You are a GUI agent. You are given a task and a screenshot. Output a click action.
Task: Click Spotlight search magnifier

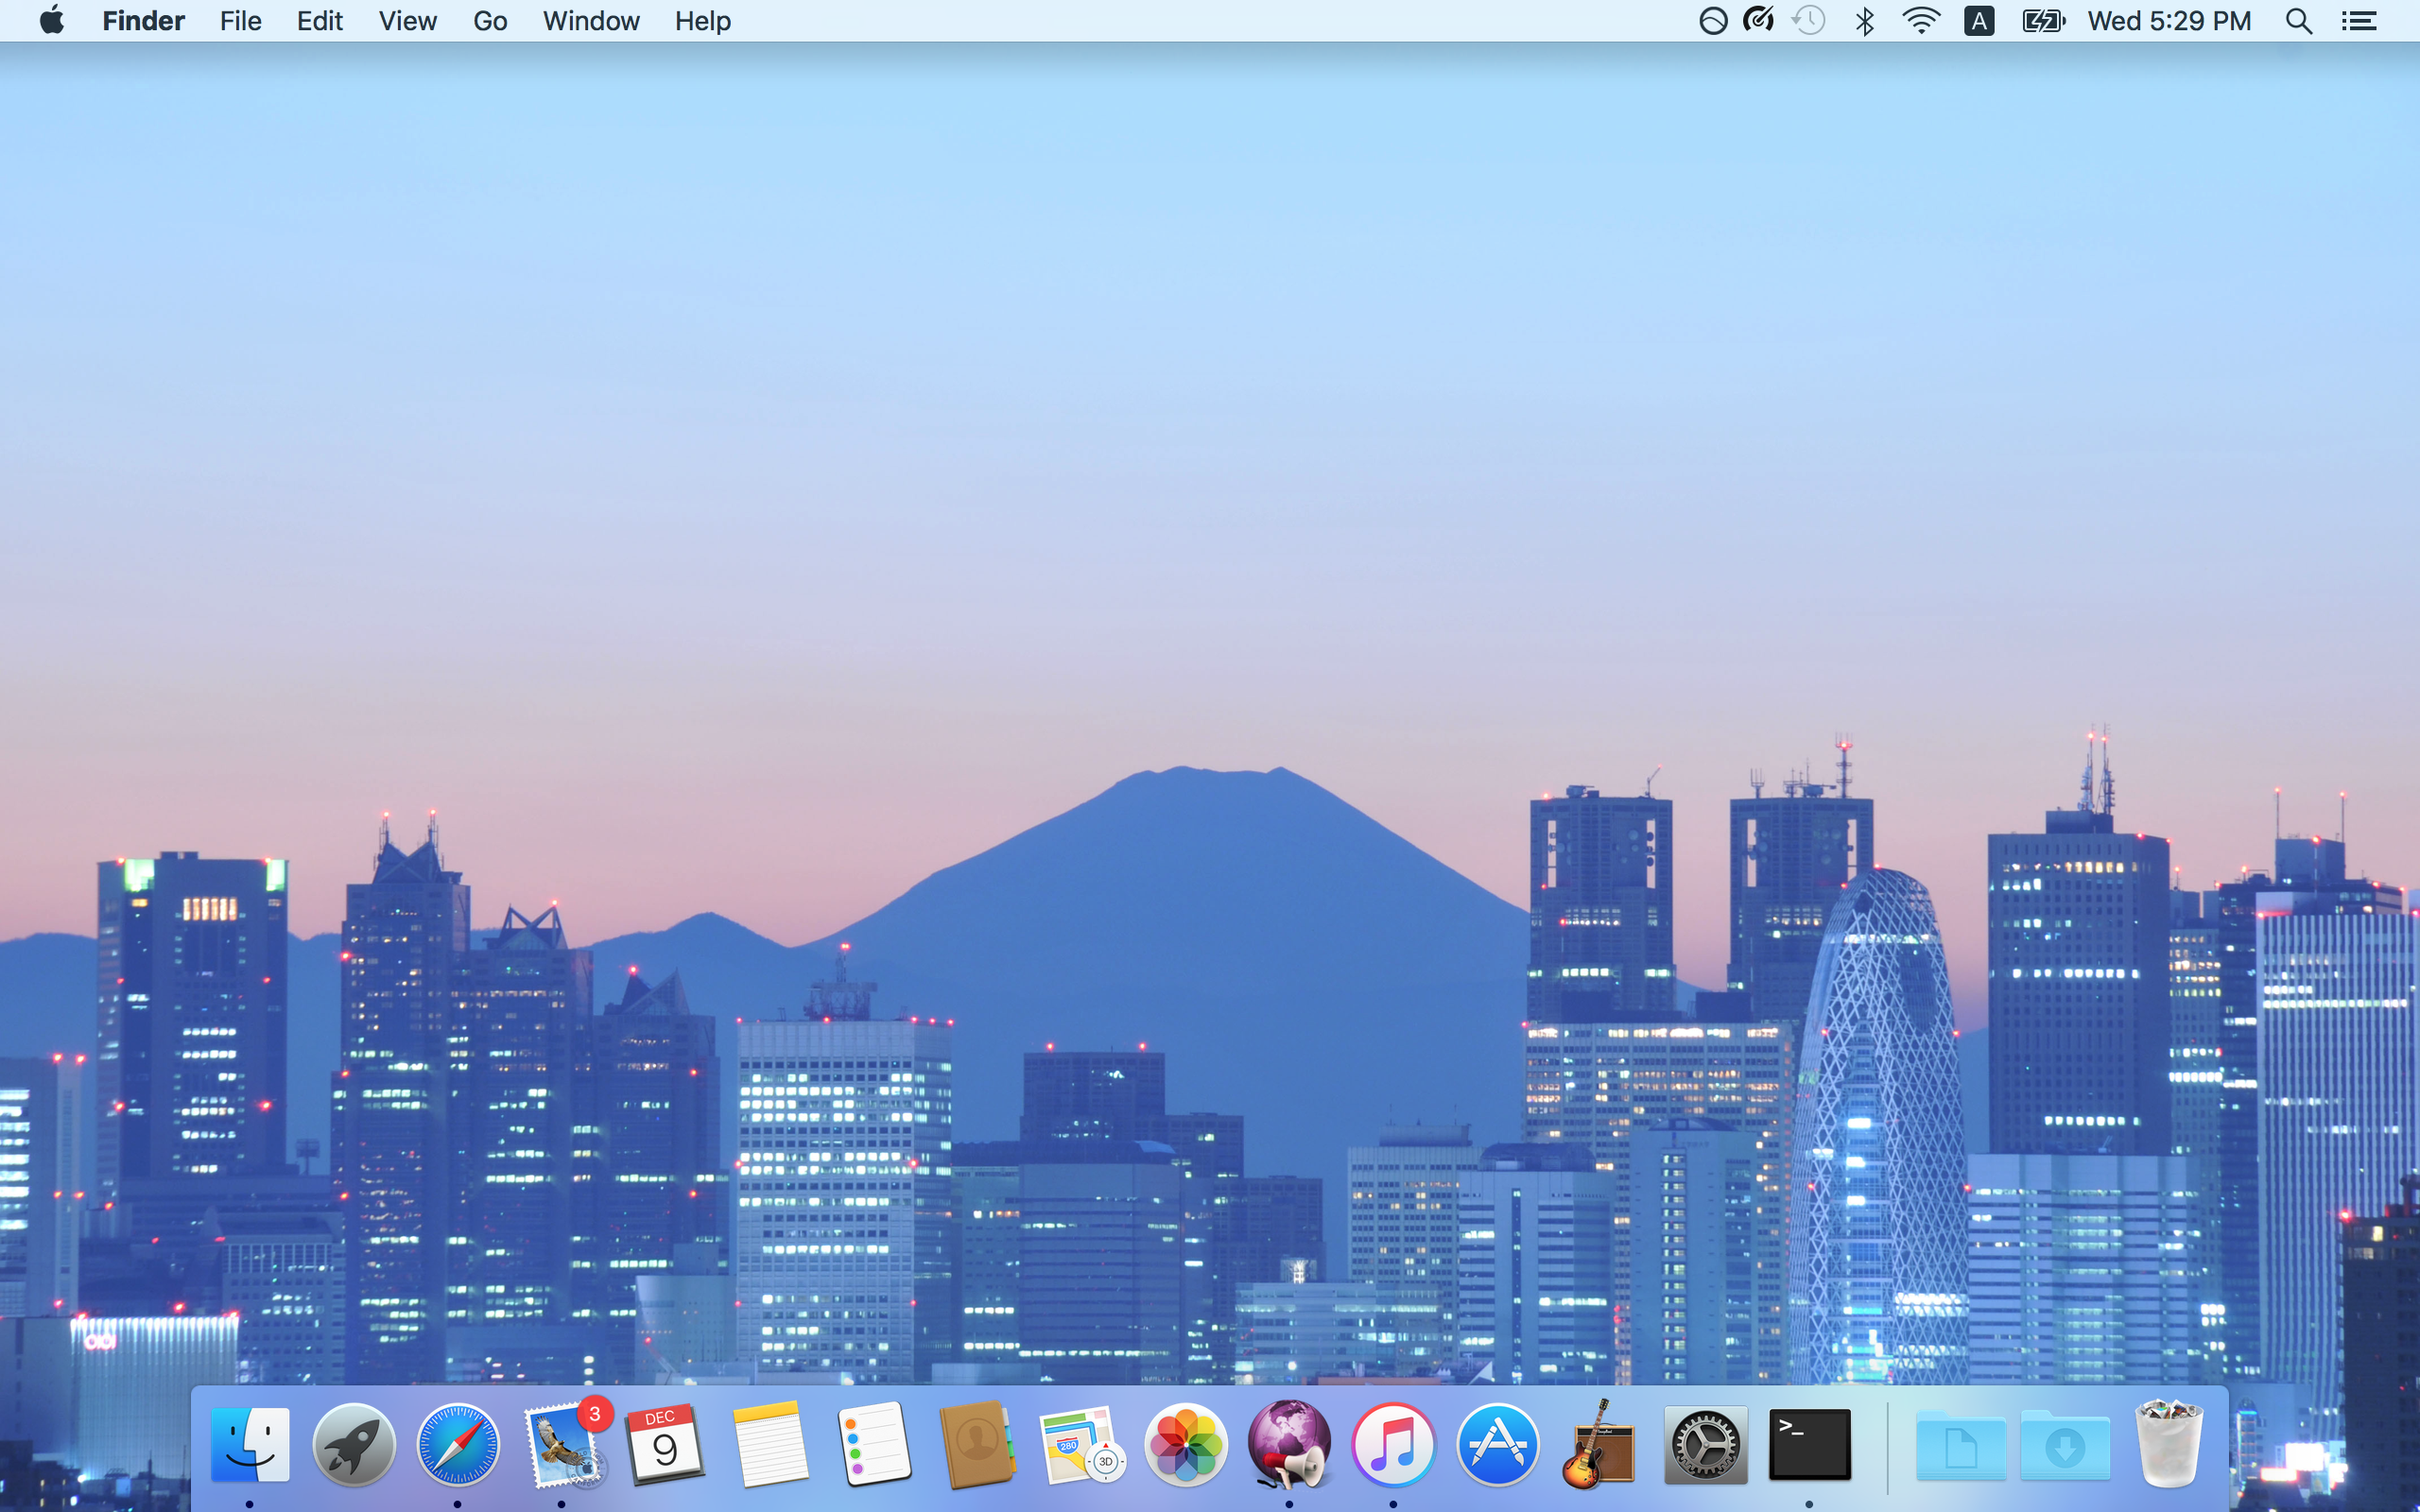coord(2298,21)
